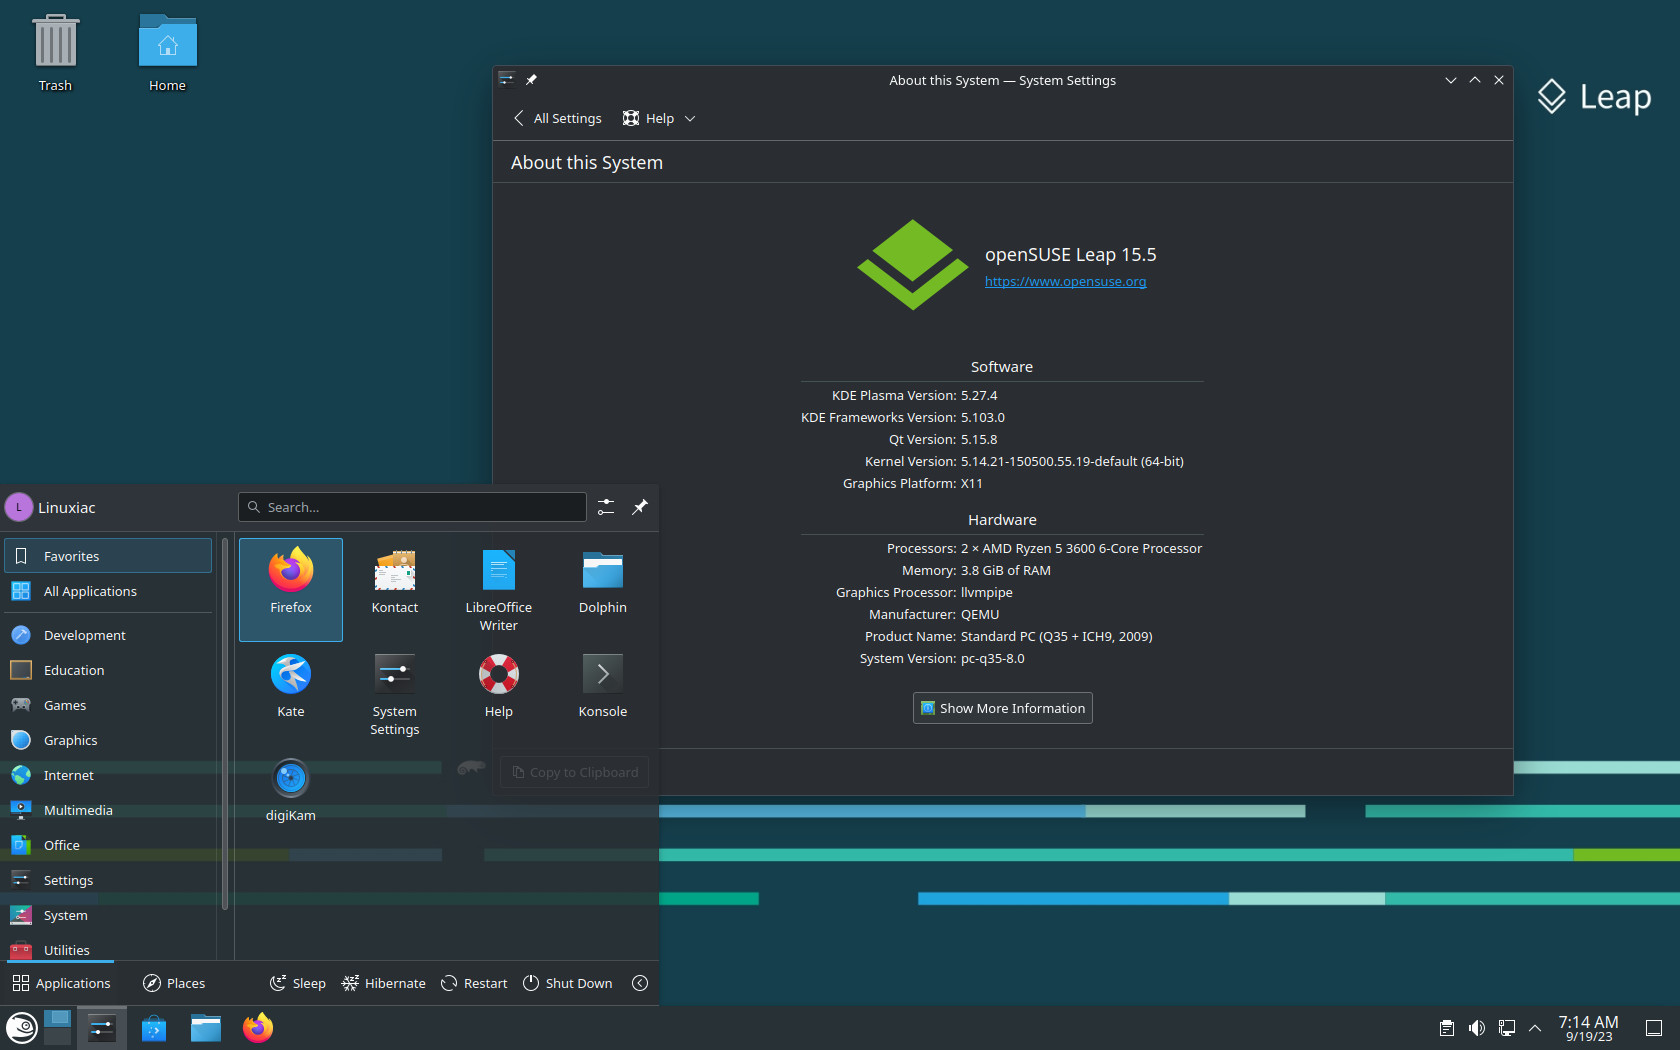Open the Development category
This screenshot has height=1050, width=1680.
108,635
